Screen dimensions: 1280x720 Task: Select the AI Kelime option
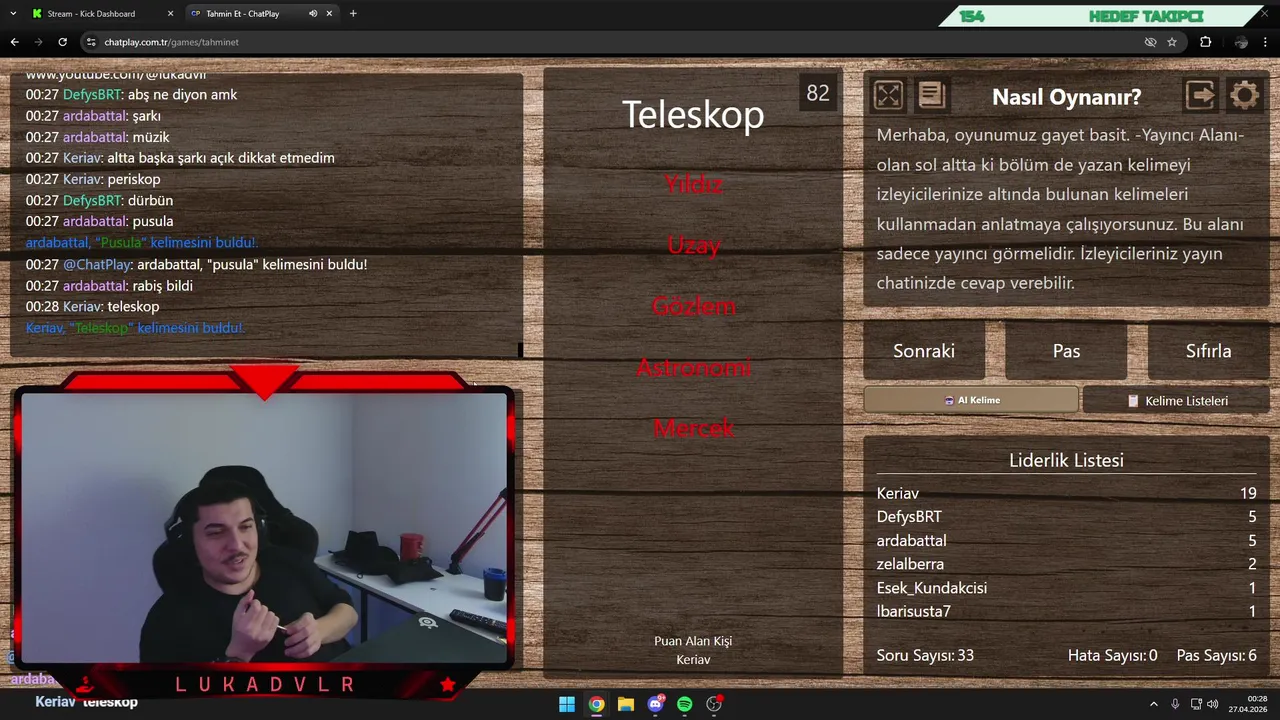[971, 400]
